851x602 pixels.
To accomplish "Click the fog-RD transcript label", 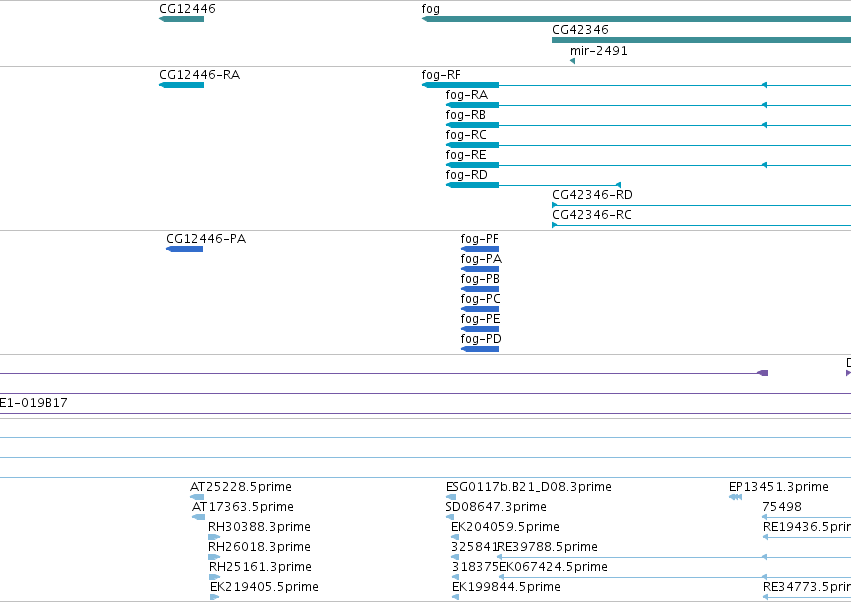I will click(466, 175).
